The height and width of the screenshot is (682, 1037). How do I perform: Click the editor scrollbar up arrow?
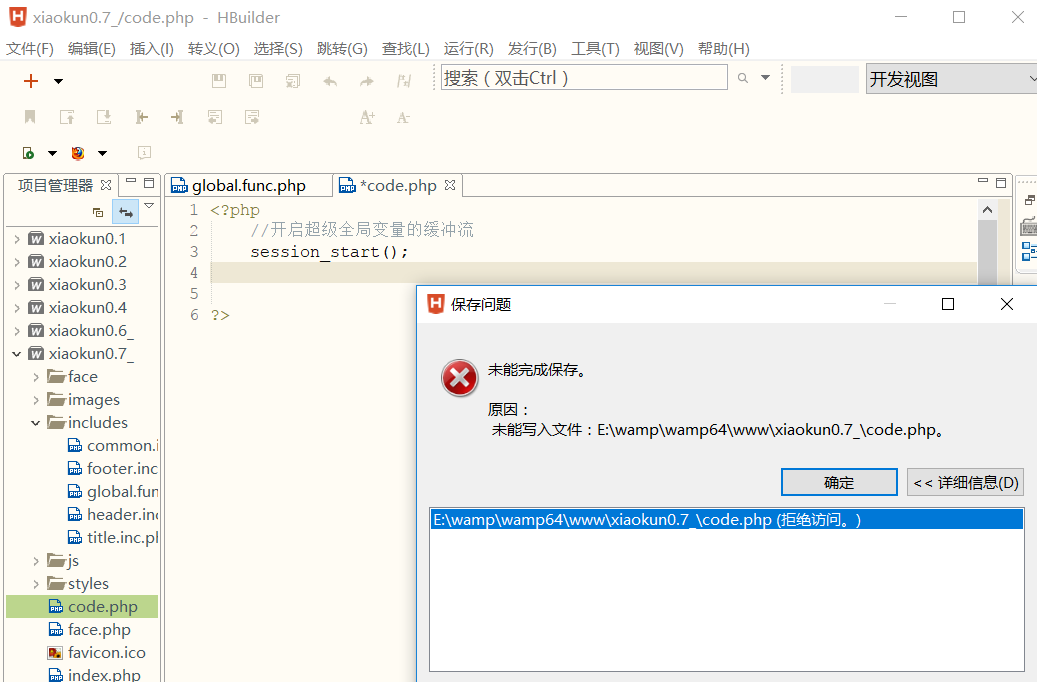click(988, 210)
